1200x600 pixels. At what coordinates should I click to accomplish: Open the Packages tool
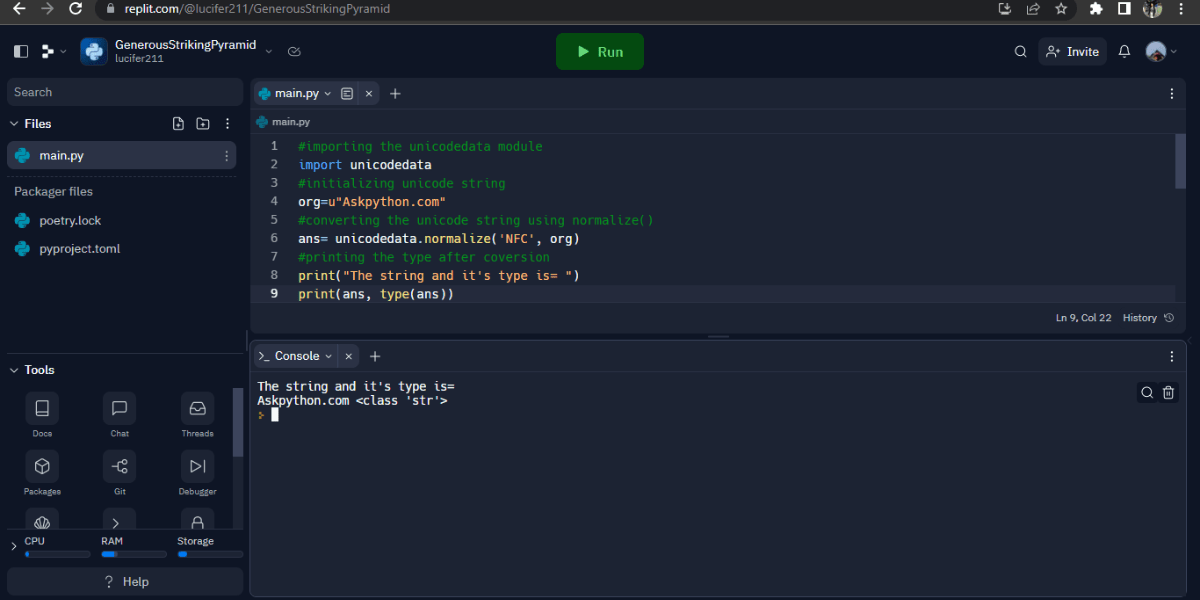[x=42, y=474]
